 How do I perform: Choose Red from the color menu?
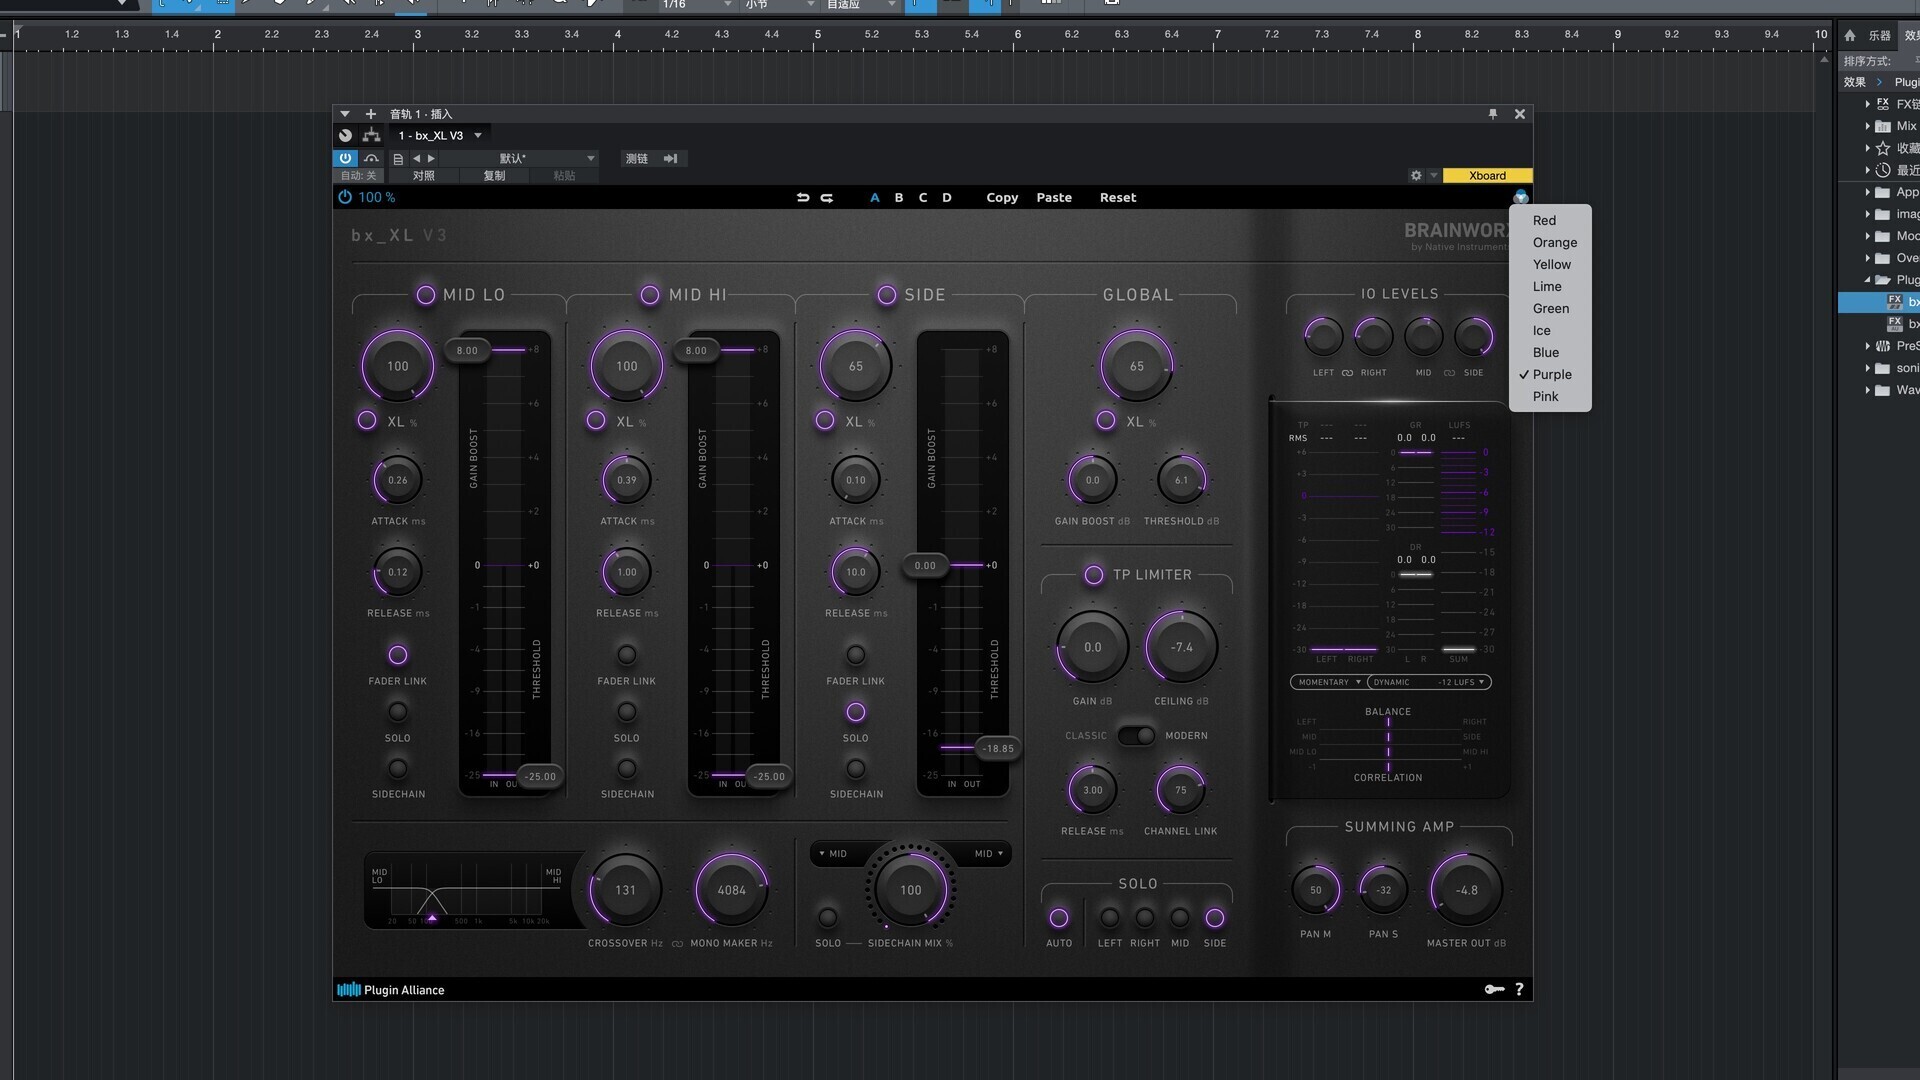(x=1550, y=221)
